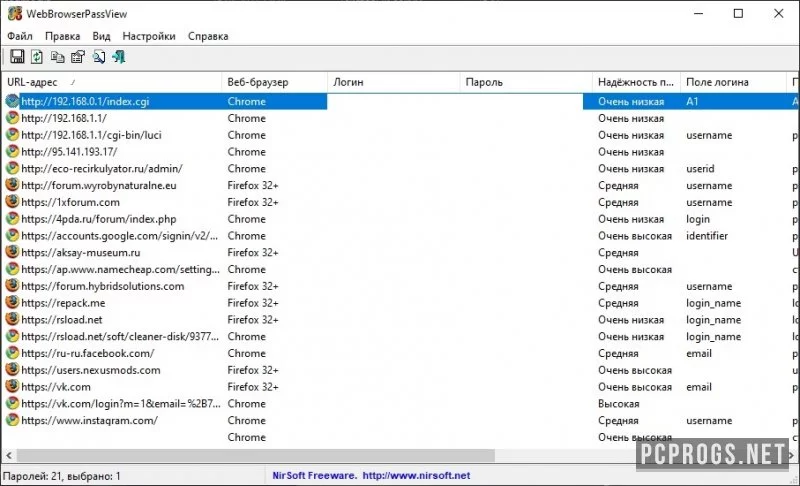This screenshot has width=800, height=486.
Task: Select rsload.net/soft/cleaner-disk row
Action: point(400,336)
